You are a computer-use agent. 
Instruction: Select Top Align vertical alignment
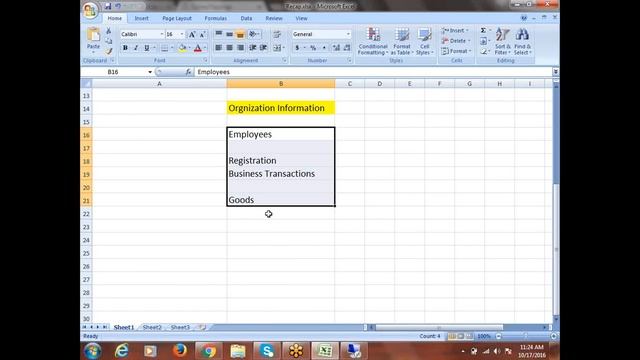(x=219, y=34)
